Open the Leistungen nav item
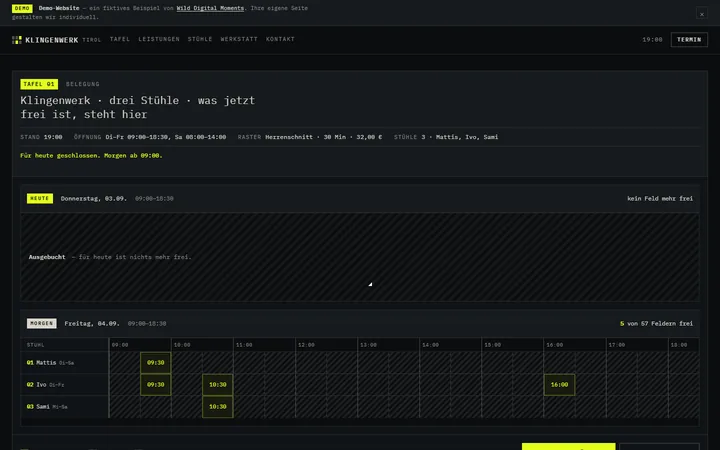The height and width of the screenshot is (450, 720). click(x=159, y=39)
